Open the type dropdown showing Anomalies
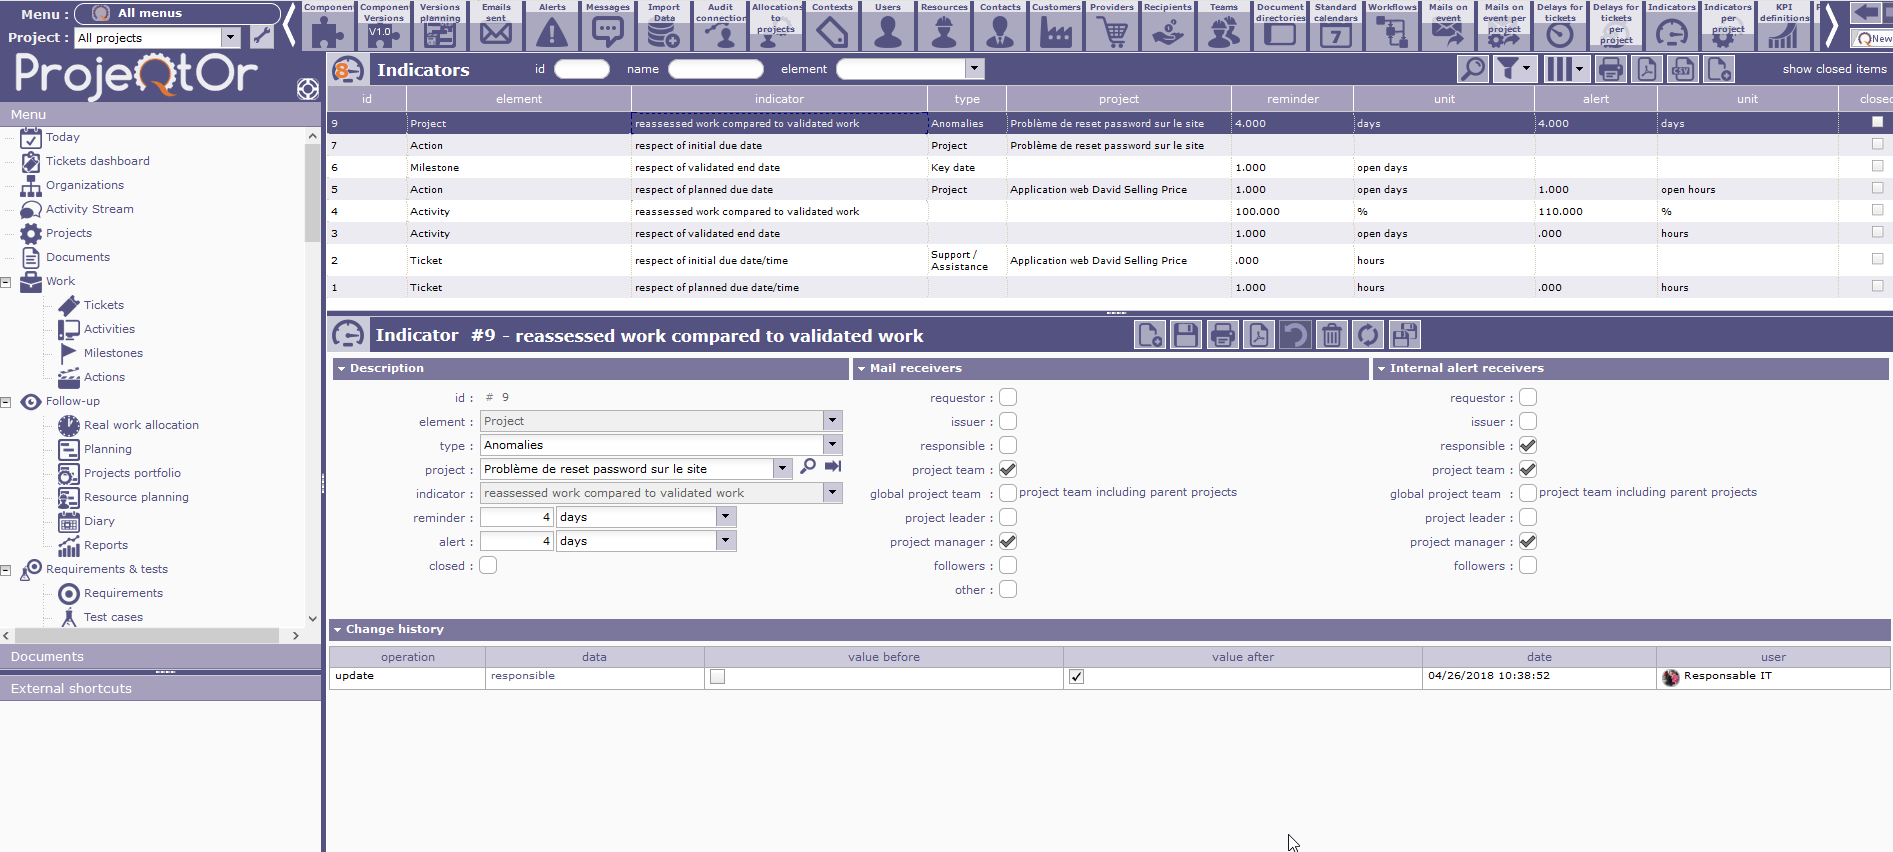This screenshot has height=852, width=1893. pos(832,445)
